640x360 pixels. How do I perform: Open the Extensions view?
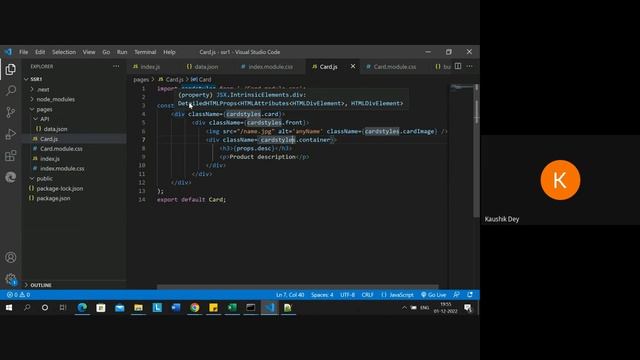11,156
